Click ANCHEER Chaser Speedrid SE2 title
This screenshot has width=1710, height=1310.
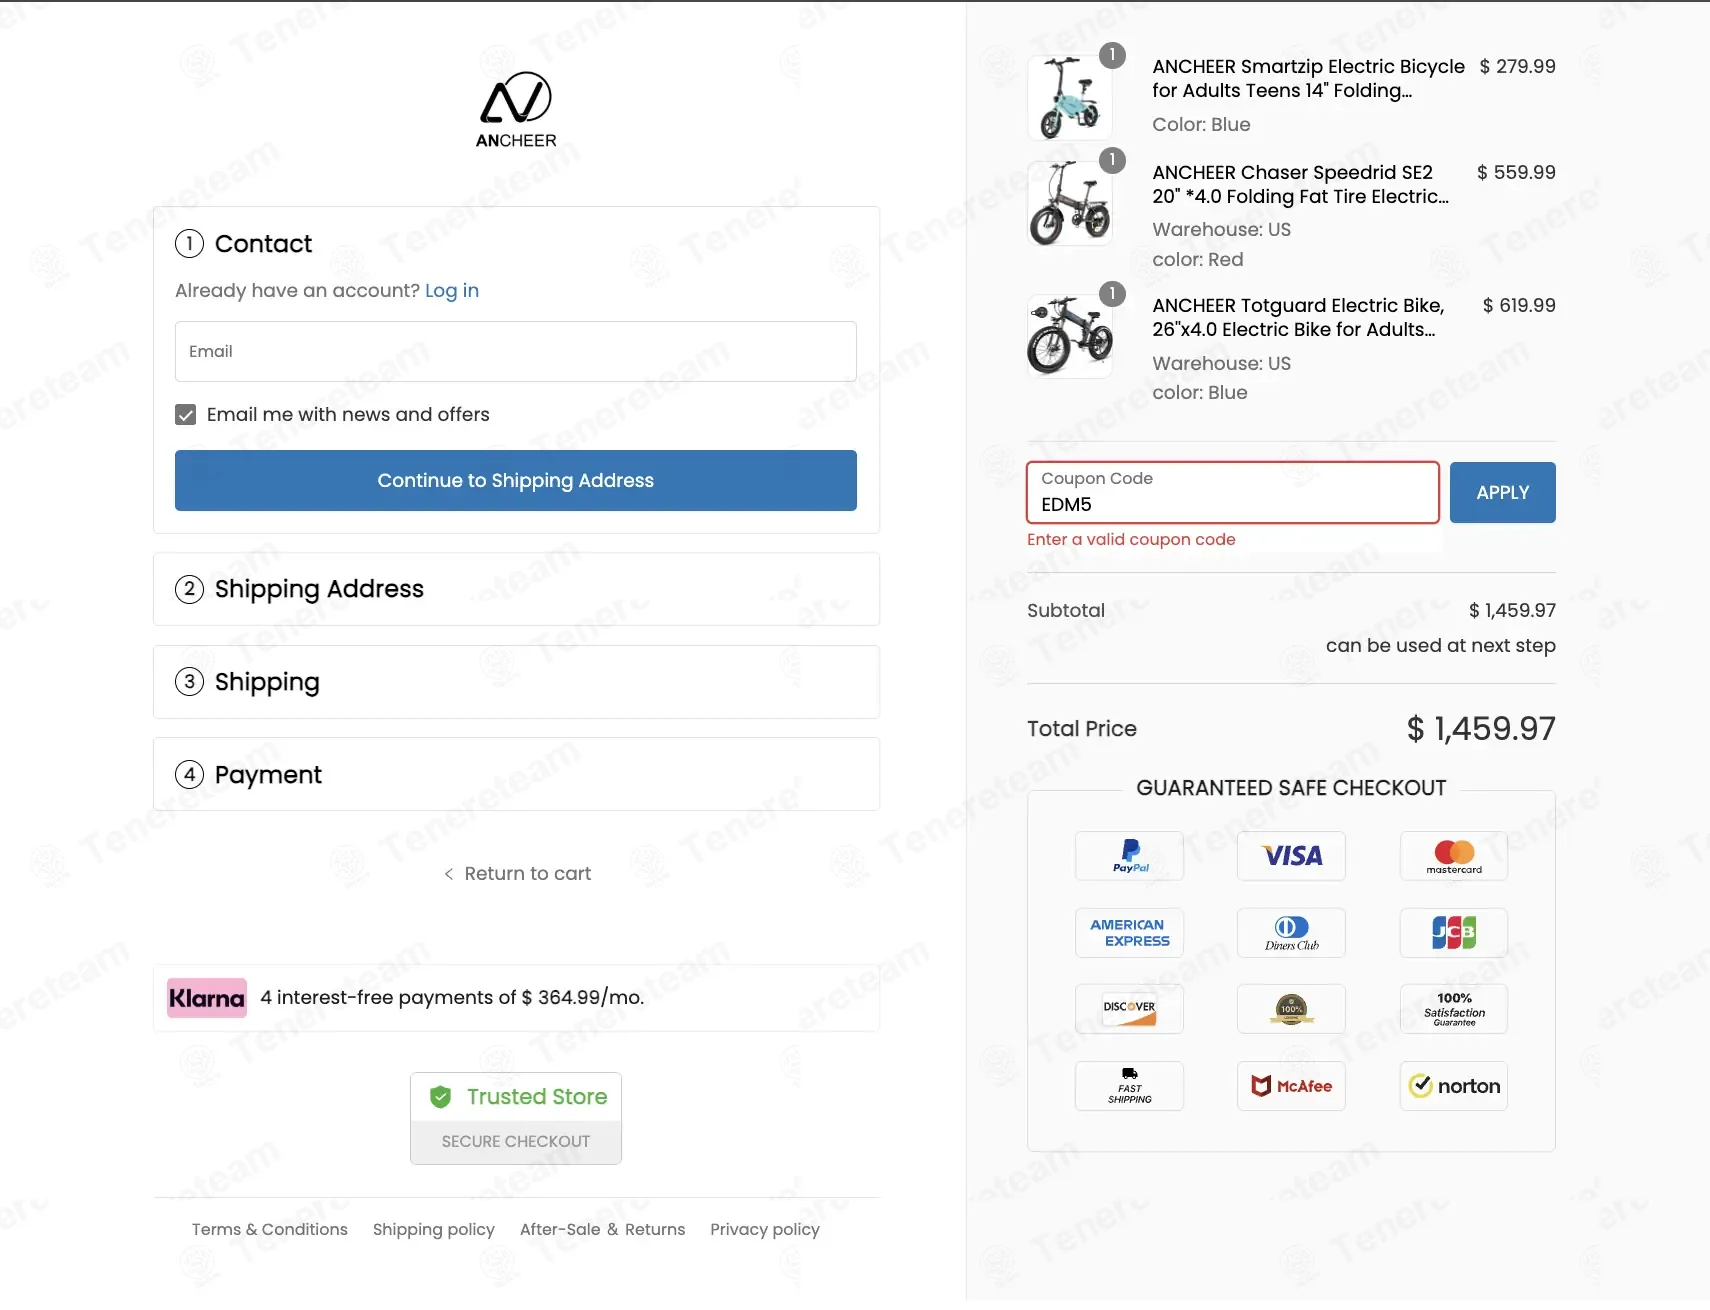1300,185
